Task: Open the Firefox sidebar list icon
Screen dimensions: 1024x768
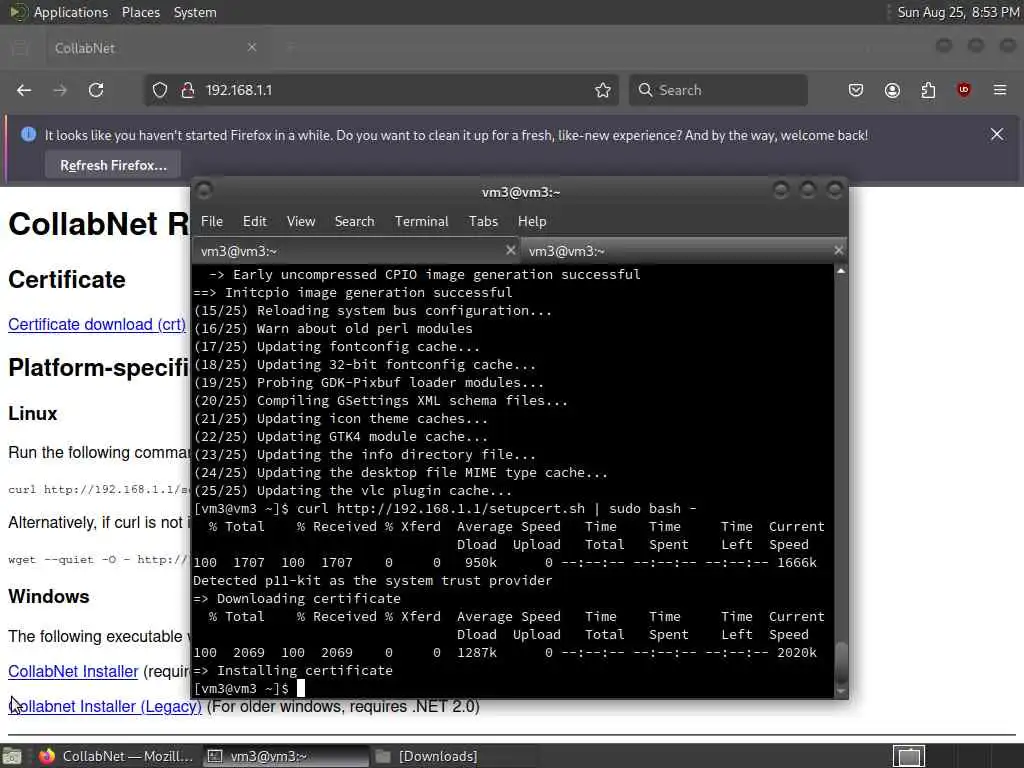Action: pos(20,47)
